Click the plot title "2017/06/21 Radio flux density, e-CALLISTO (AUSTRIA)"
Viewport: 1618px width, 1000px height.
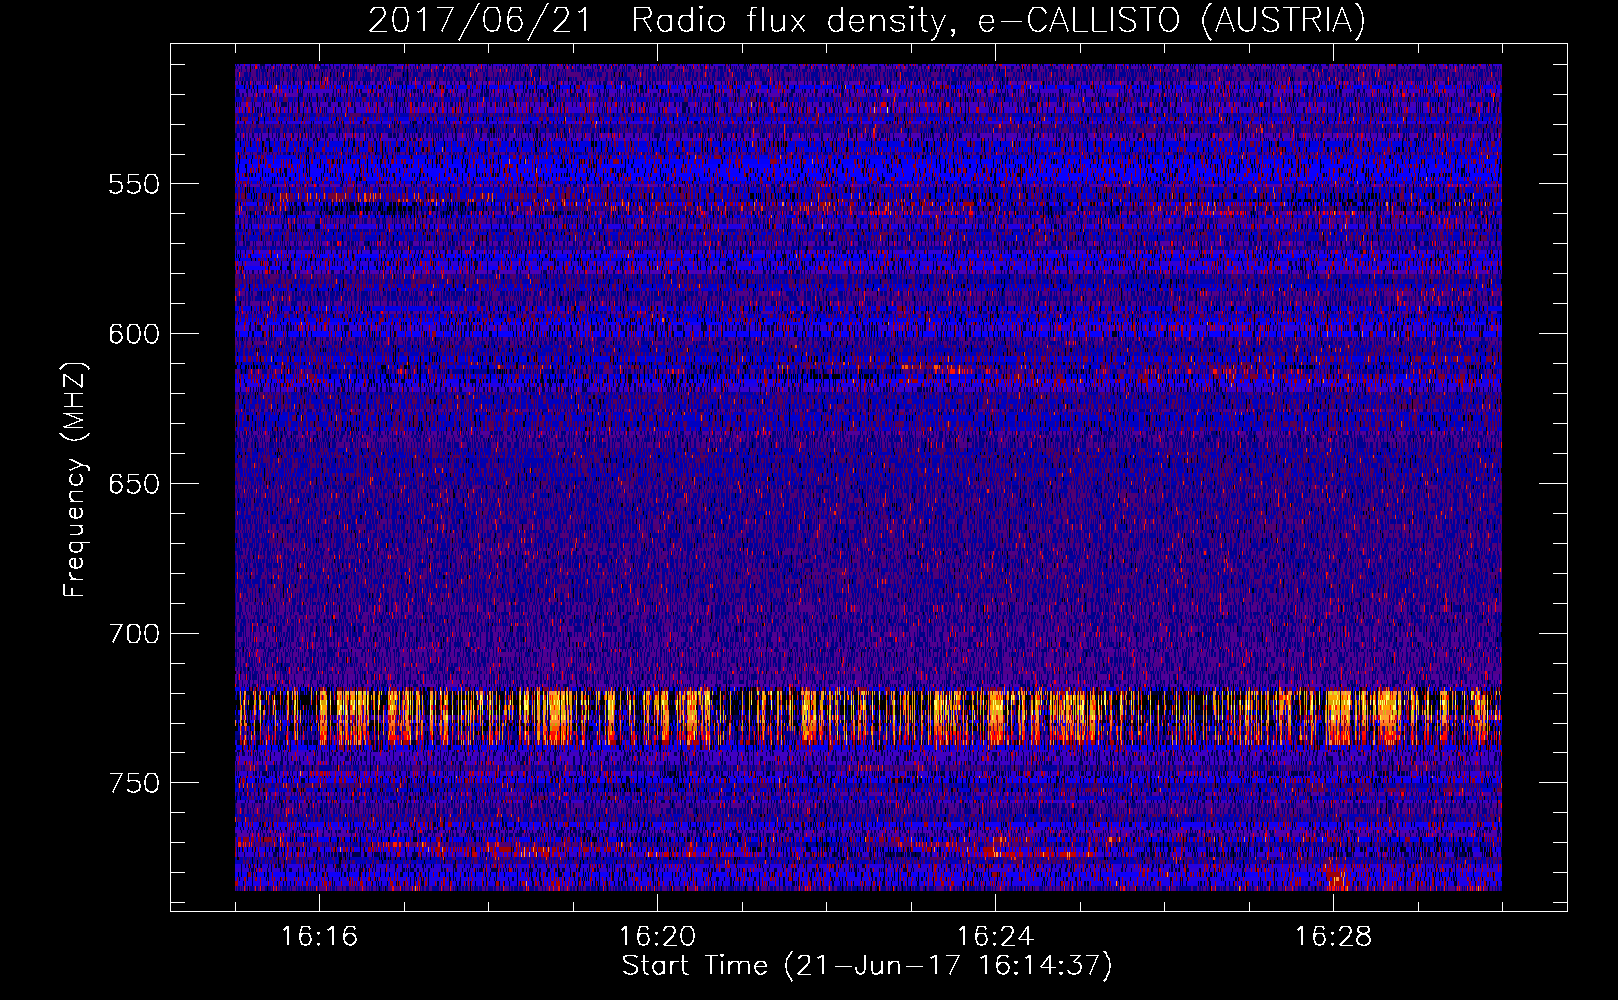[866, 21]
